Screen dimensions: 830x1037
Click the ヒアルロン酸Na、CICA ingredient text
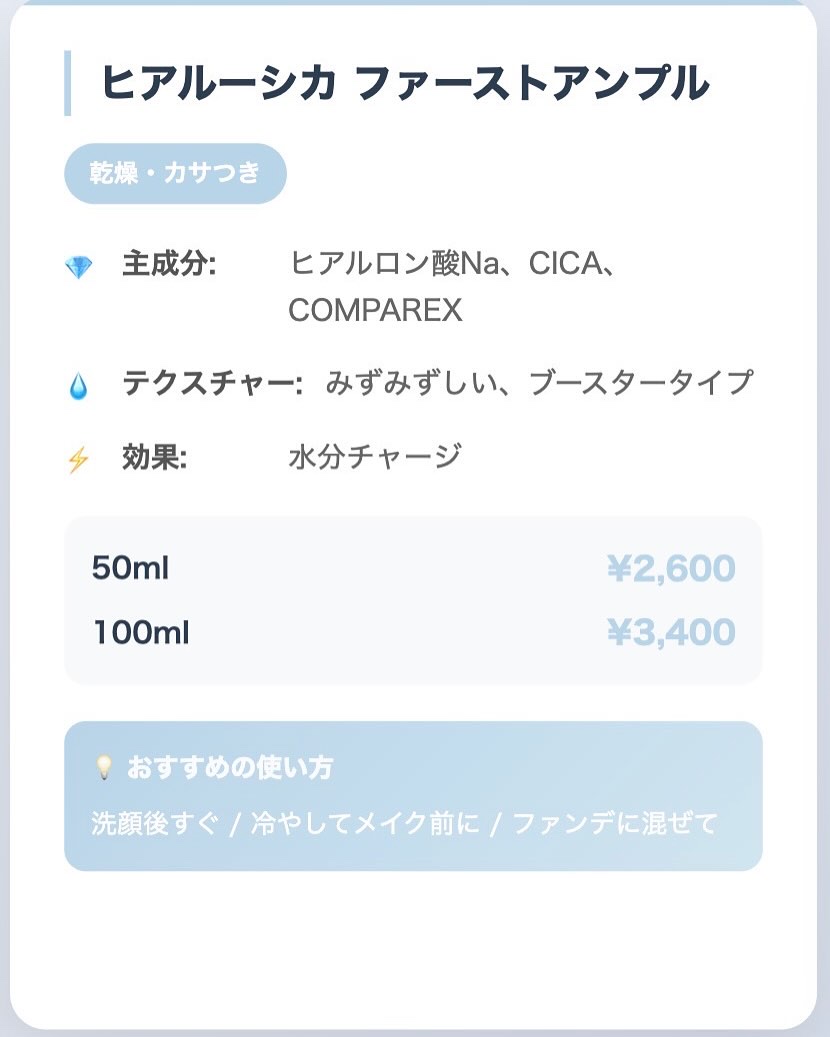457,265
